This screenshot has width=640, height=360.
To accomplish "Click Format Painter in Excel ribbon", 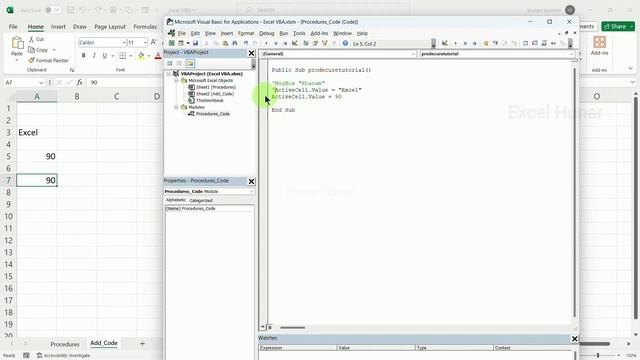I will pos(48,60).
